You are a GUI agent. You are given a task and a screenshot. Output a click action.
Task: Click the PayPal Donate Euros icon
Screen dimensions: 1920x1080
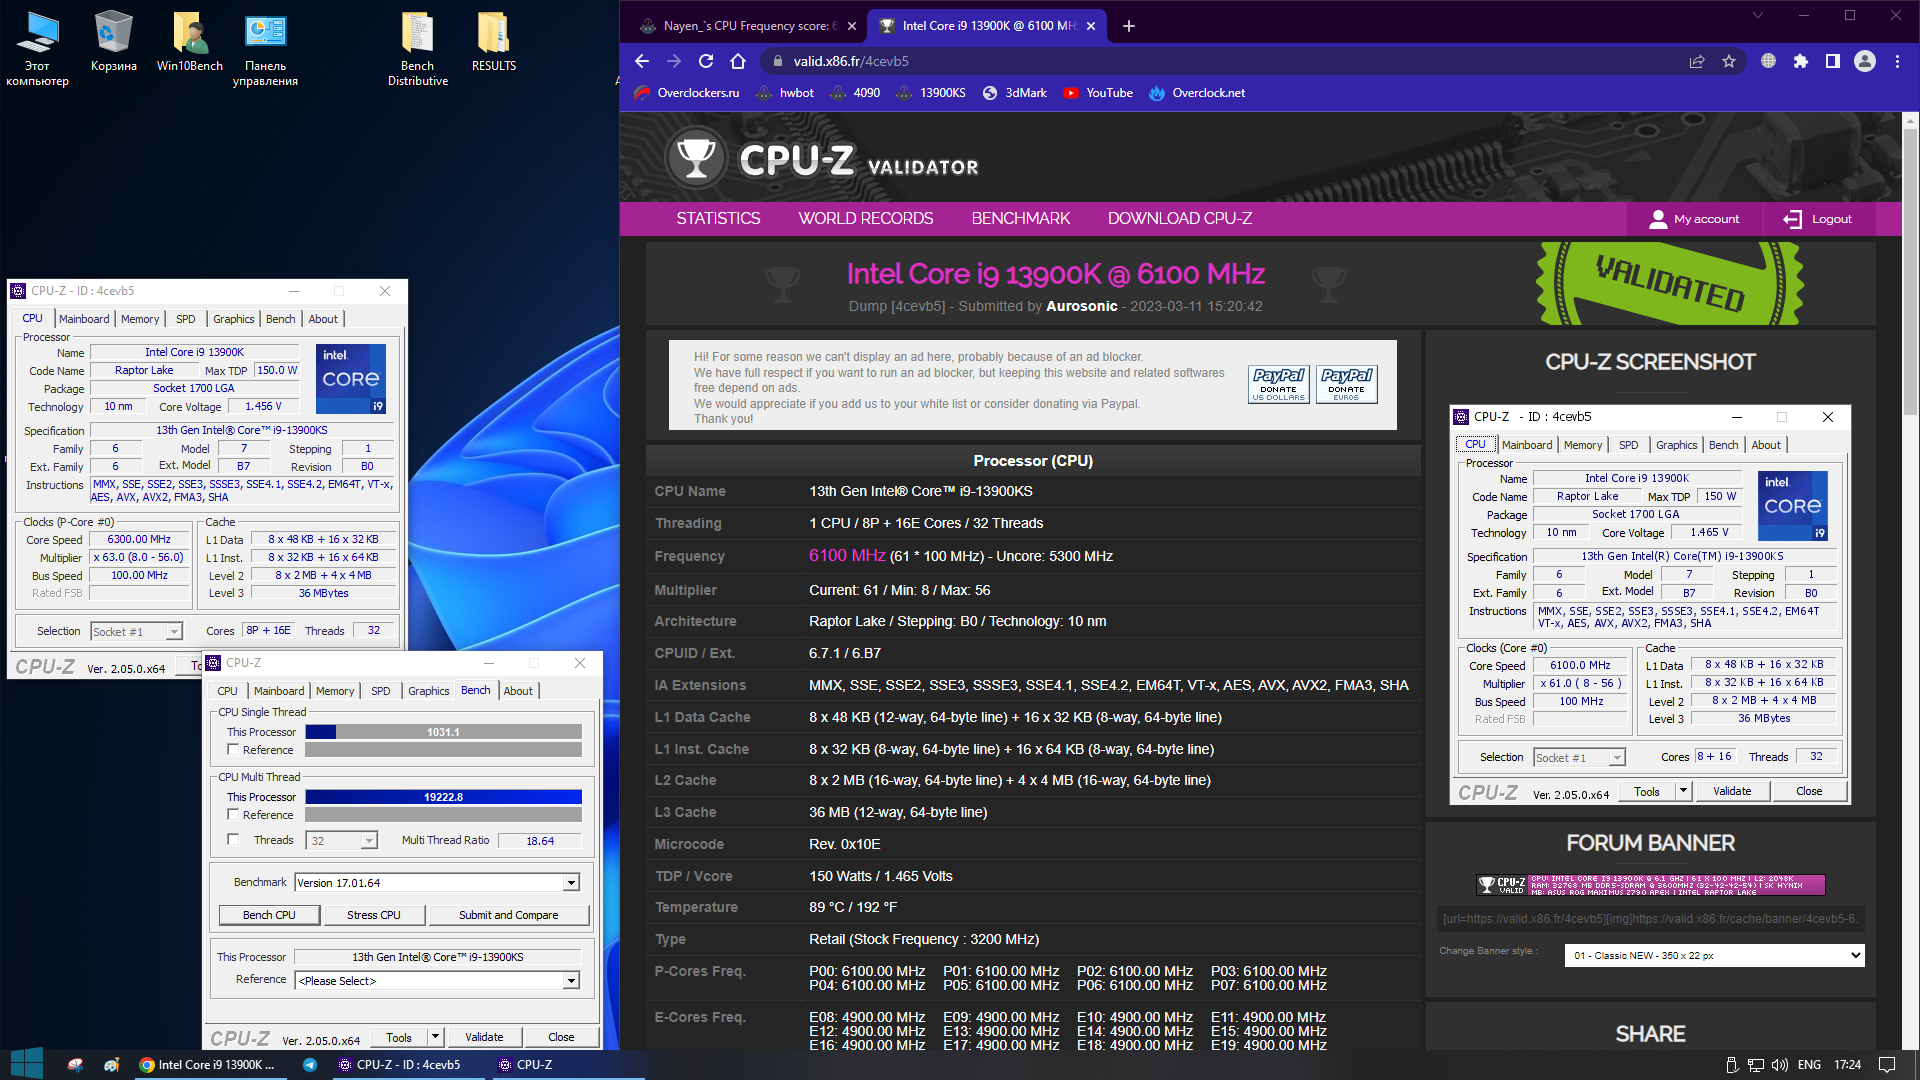click(1347, 384)
